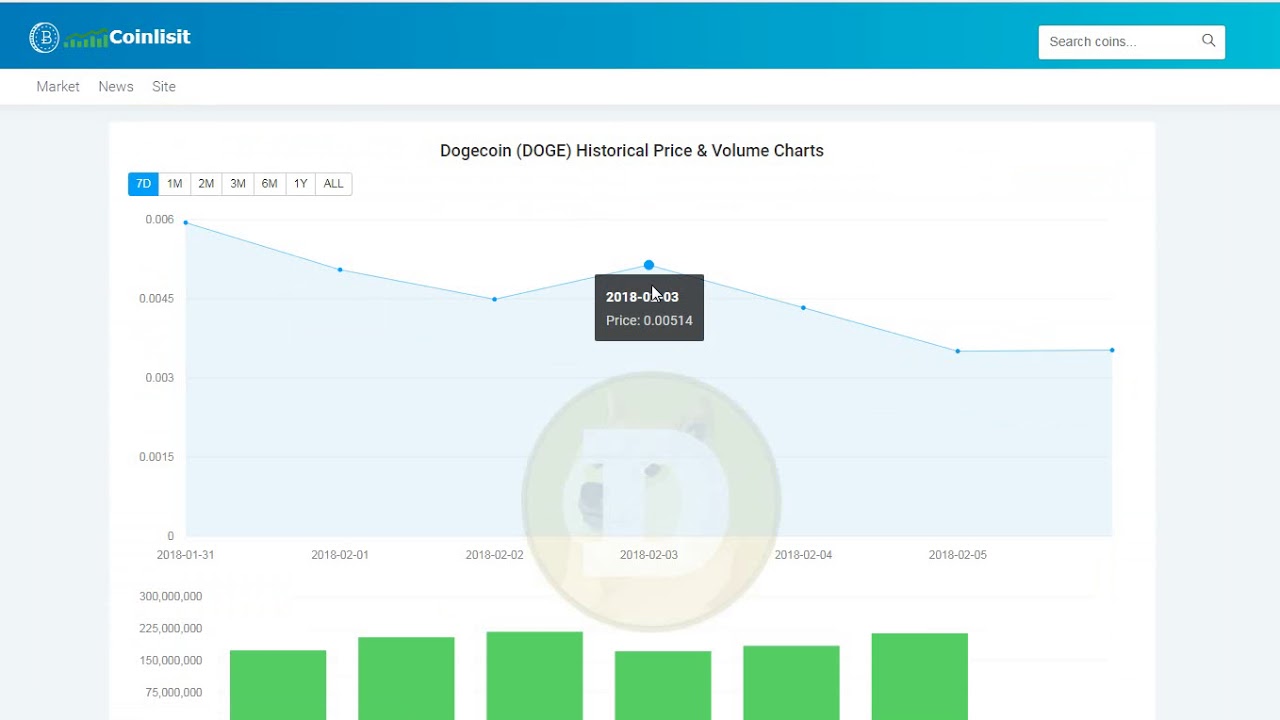The width and height of the screenshot is (1280, 720).
Task: Switch chart to 2M range
Action: click(x=206, y=184)
